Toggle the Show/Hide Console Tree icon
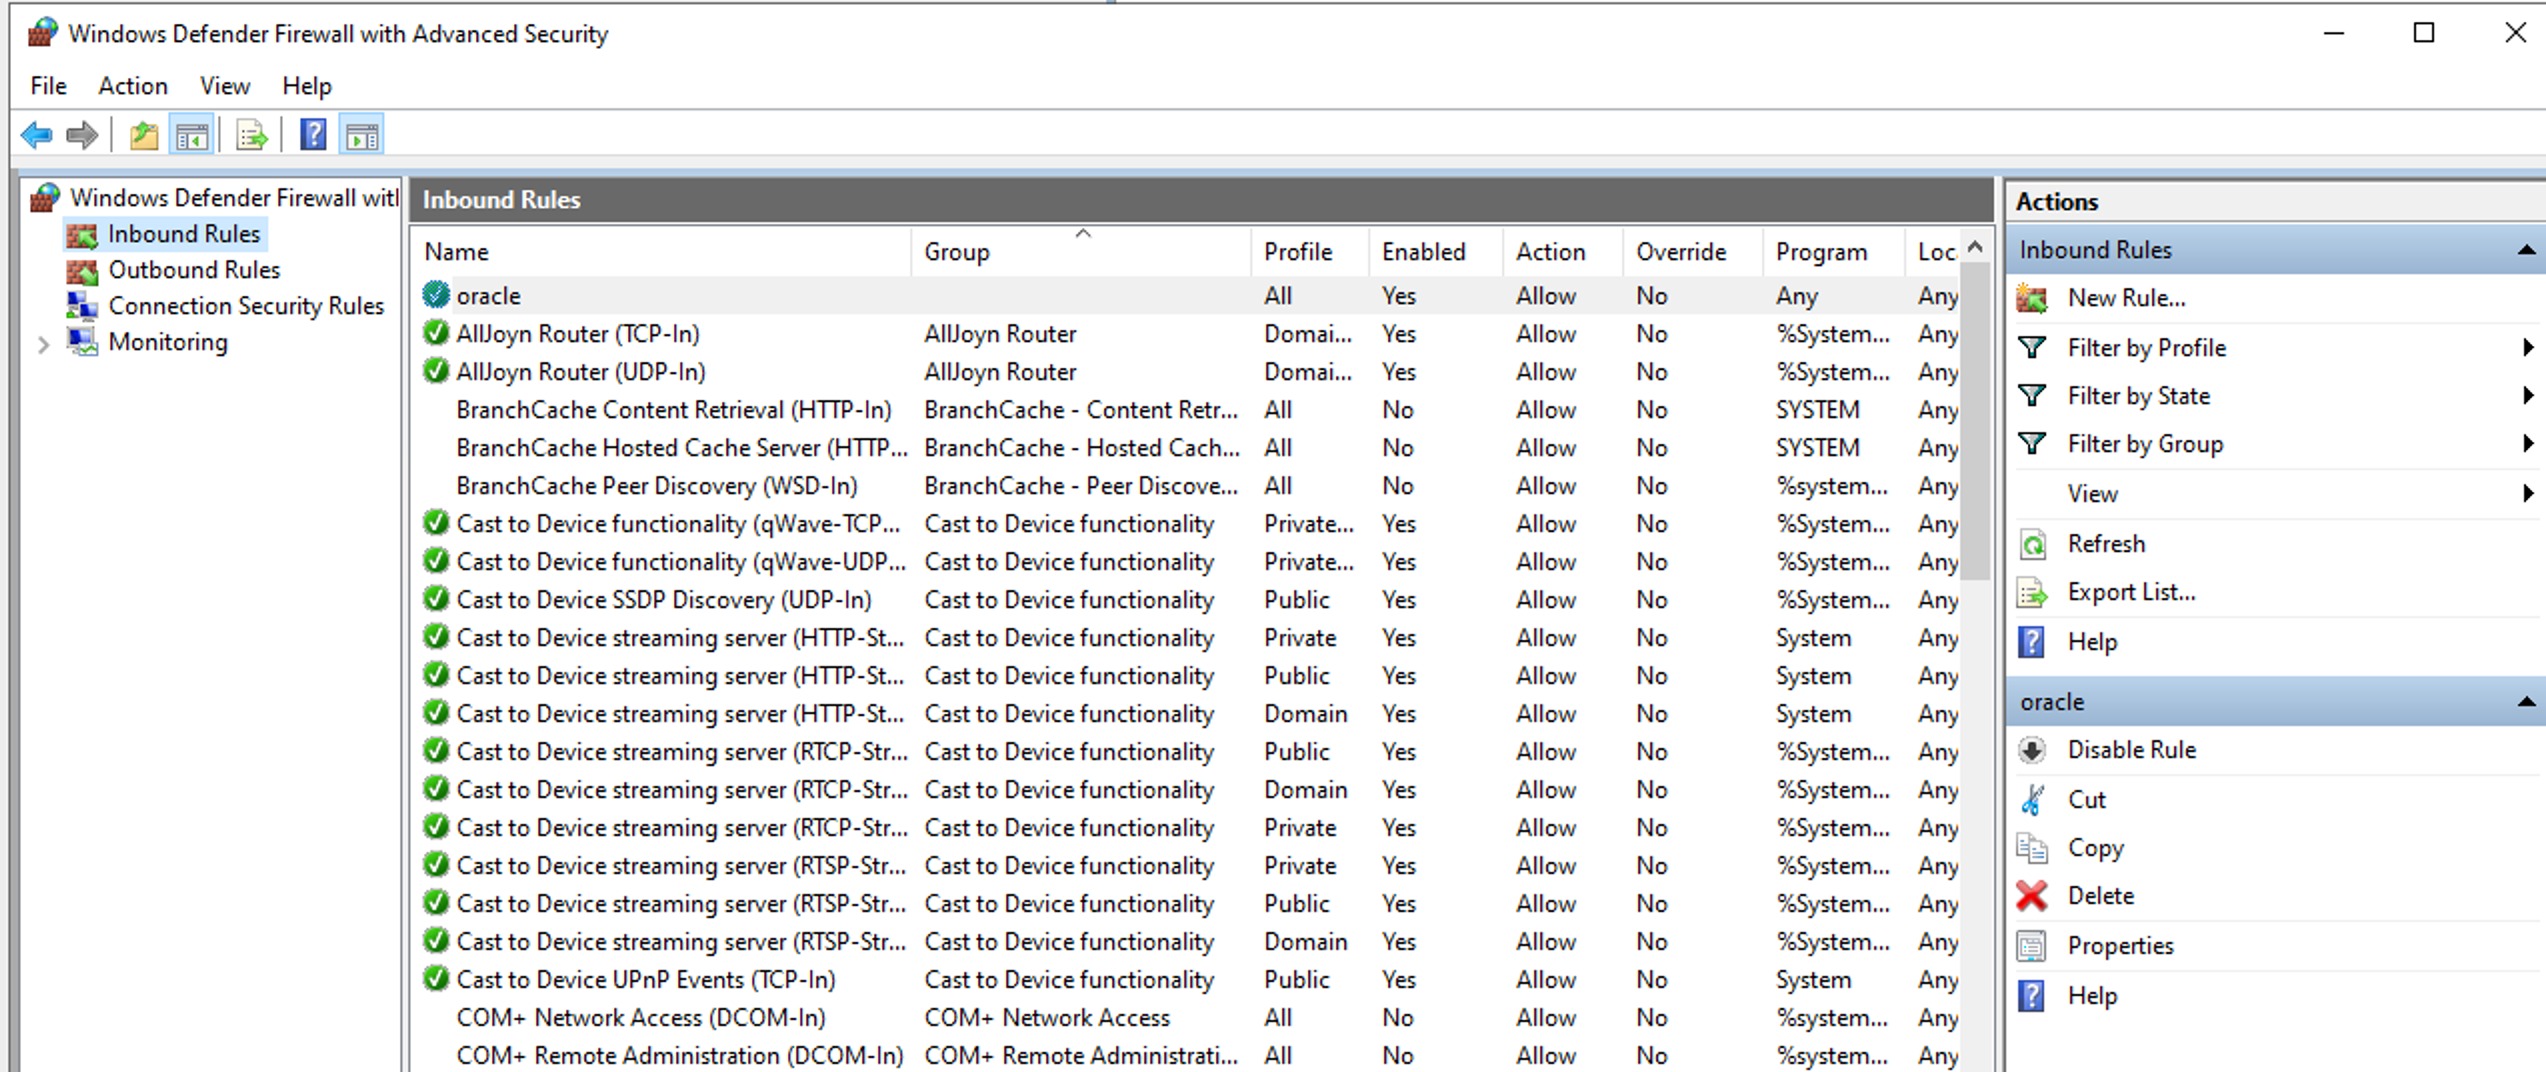The image size is (2546, 1072). [x=192, y=135]
